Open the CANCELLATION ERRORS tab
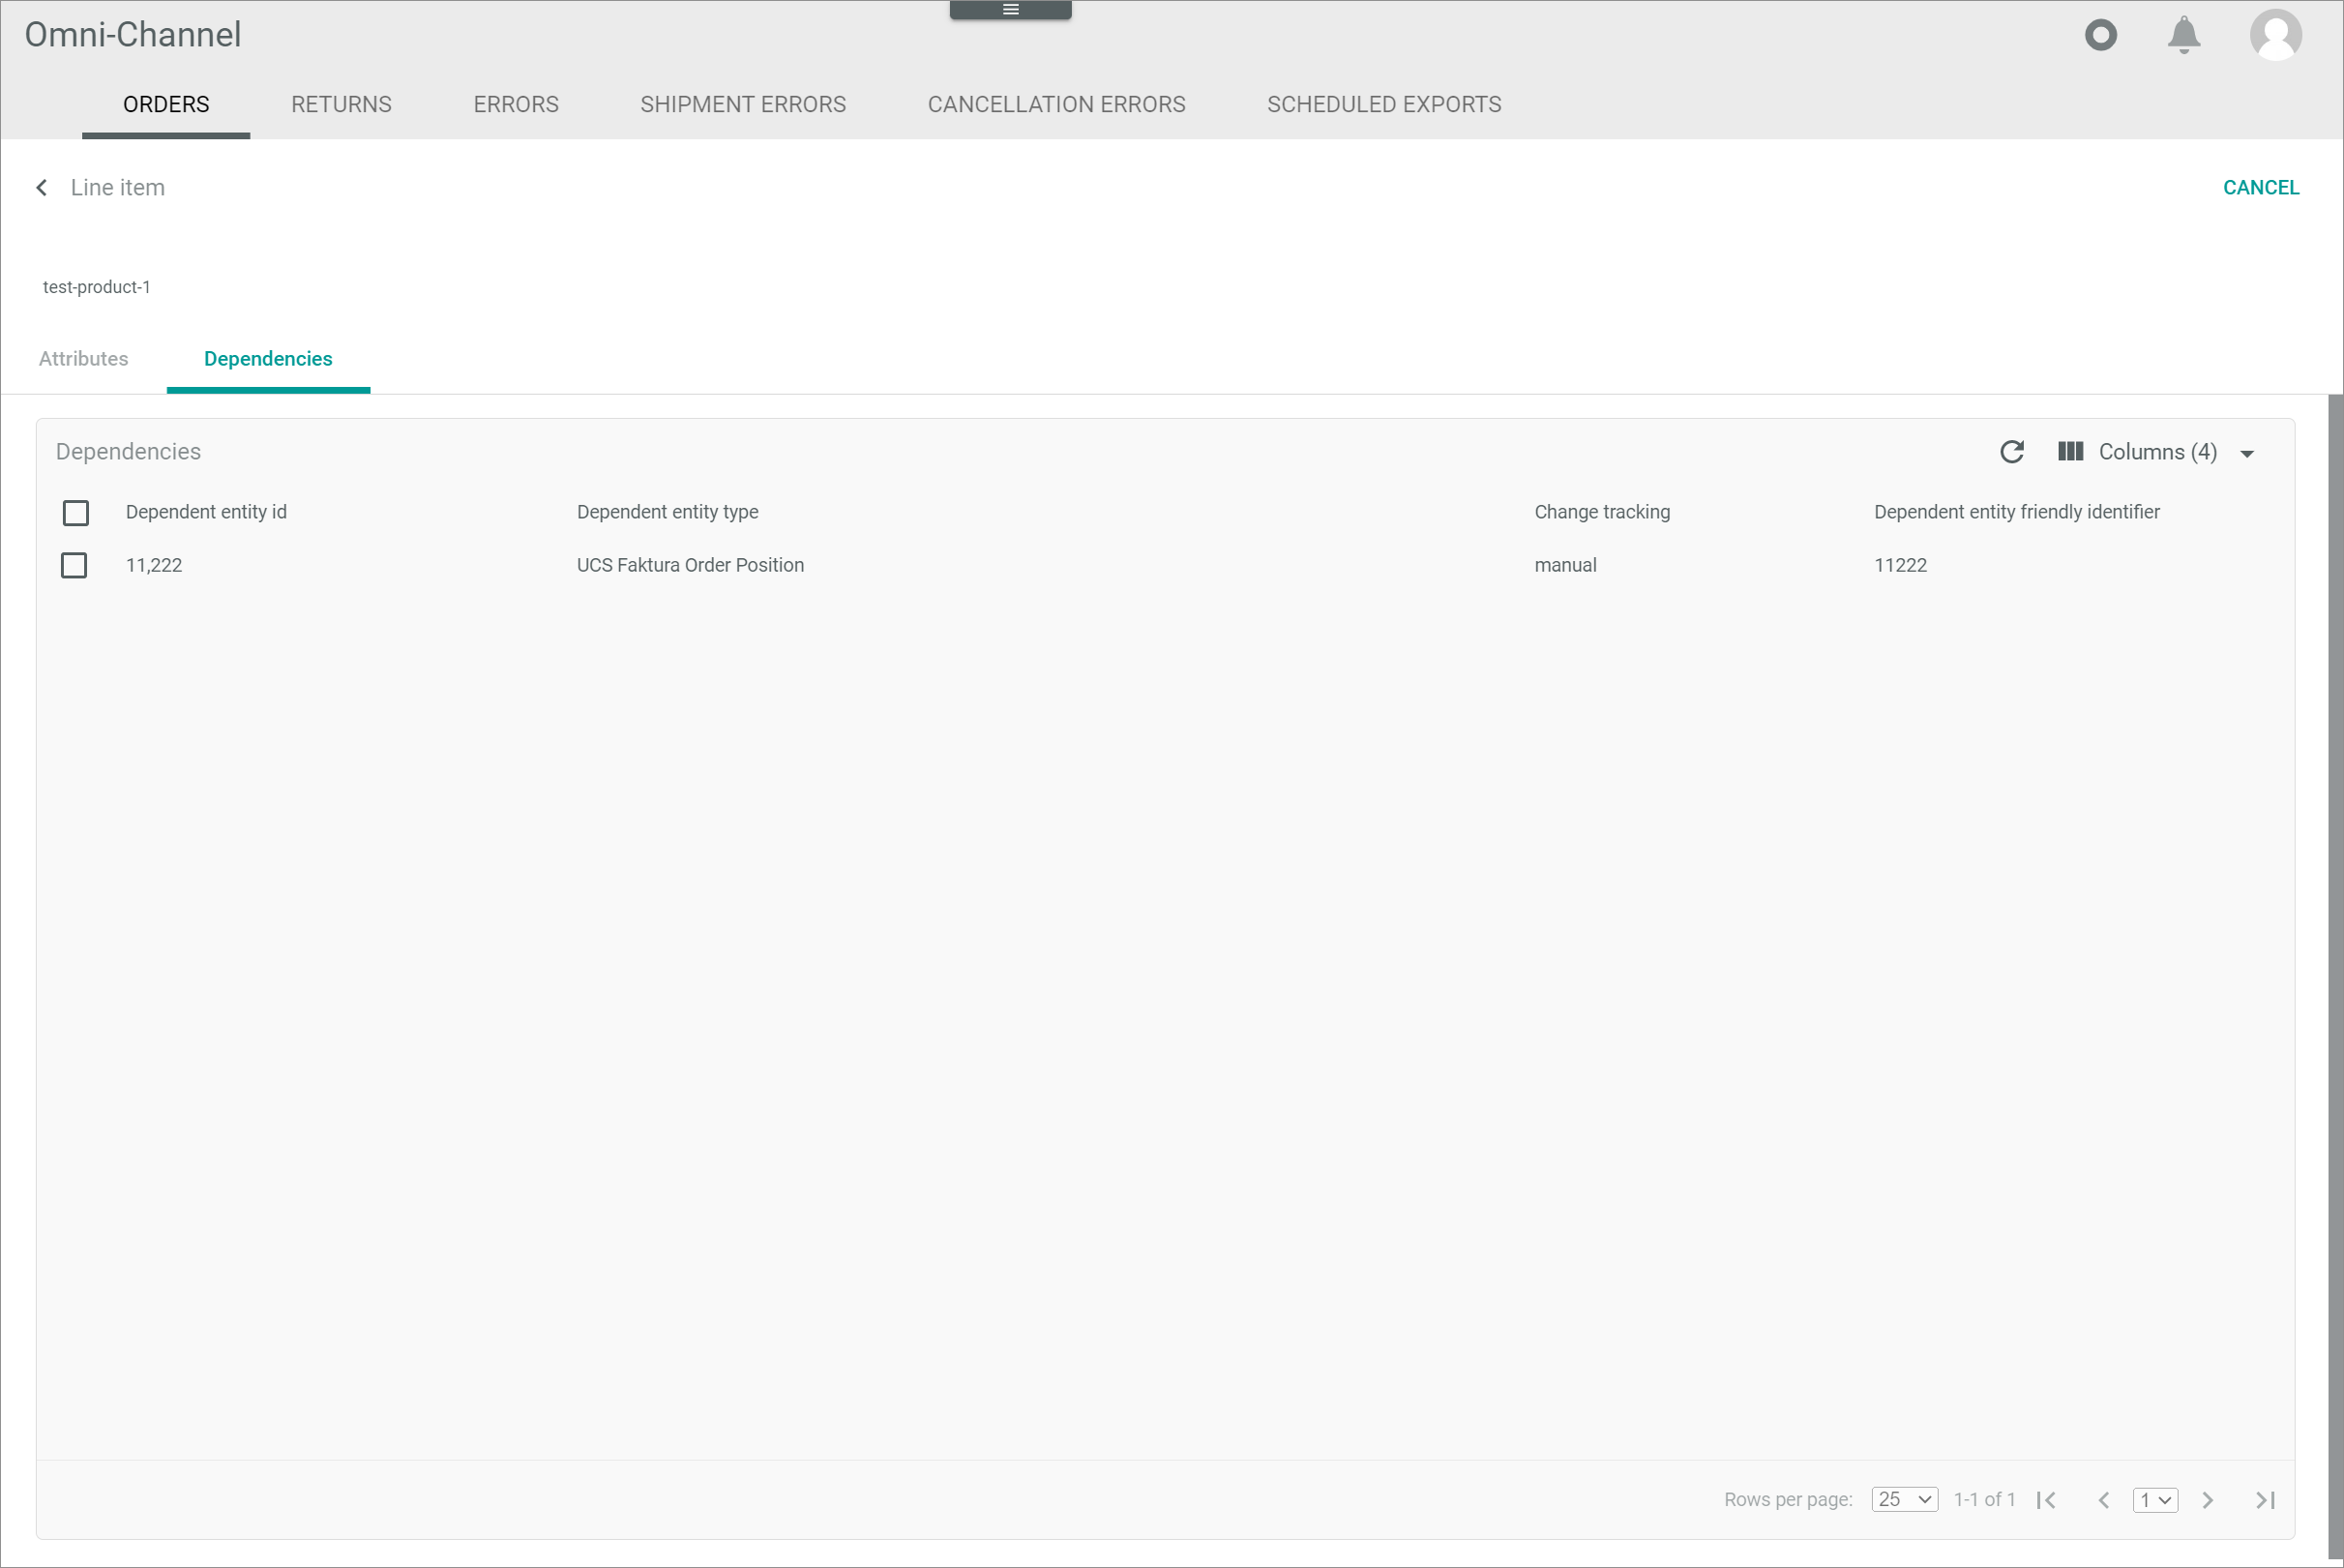The height and width of the screenshot is (1568, 2344). pos(1056,104)
